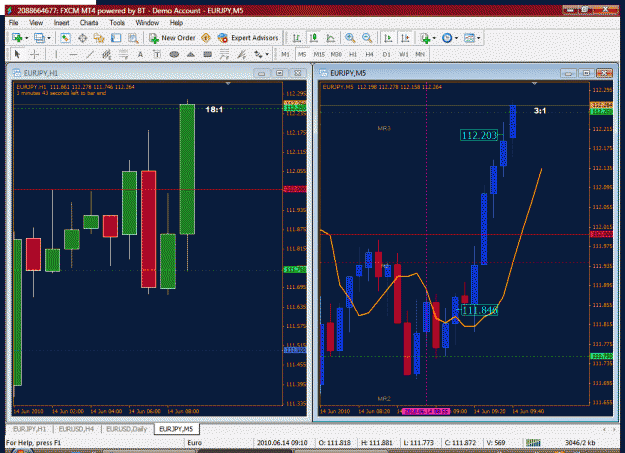Toggle Chart Shift from the right border
This screenshot has width=625, height=453.
pyautogui.click(x=405, y=38)
